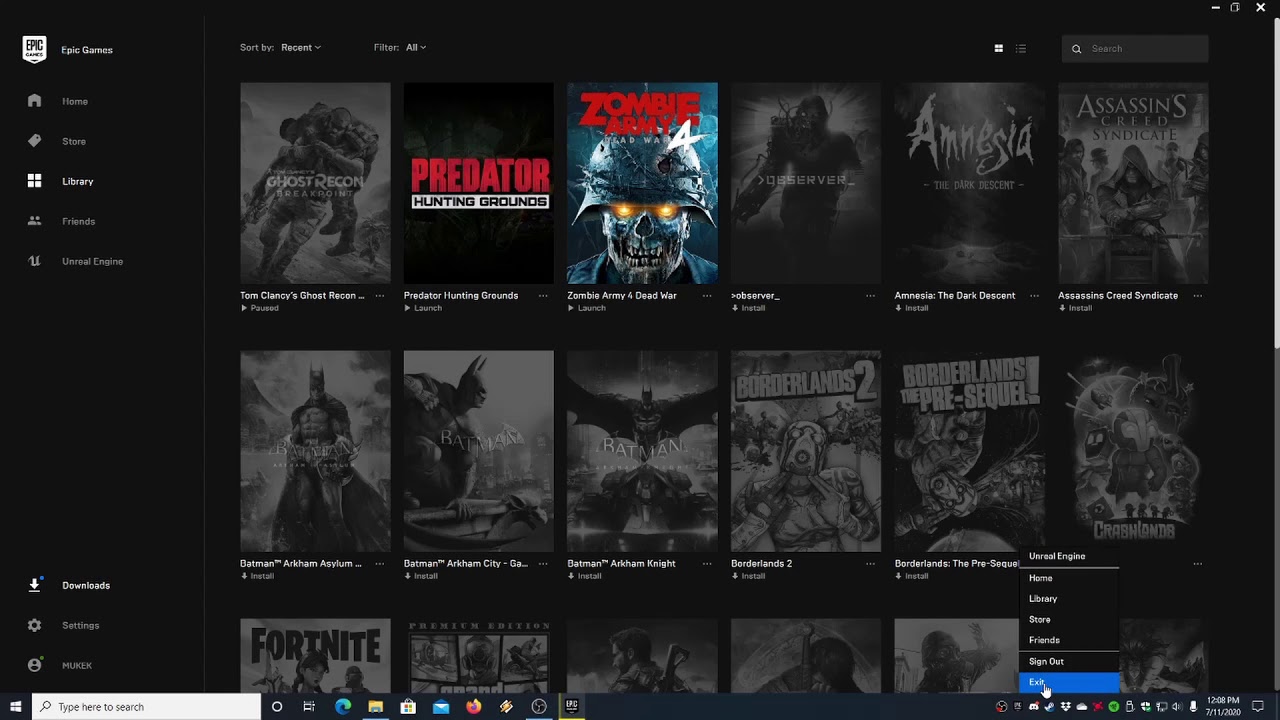Open Firefox from the taskbar
Image resolution: width=1280 pixels, height=720 pixels.
coord(473,707)
